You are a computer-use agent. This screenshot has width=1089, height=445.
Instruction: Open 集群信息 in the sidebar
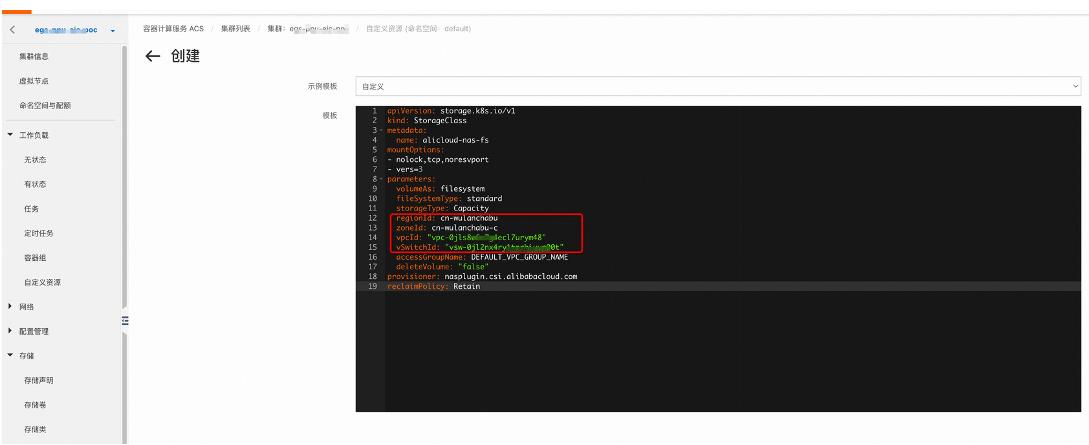[33, 56]
